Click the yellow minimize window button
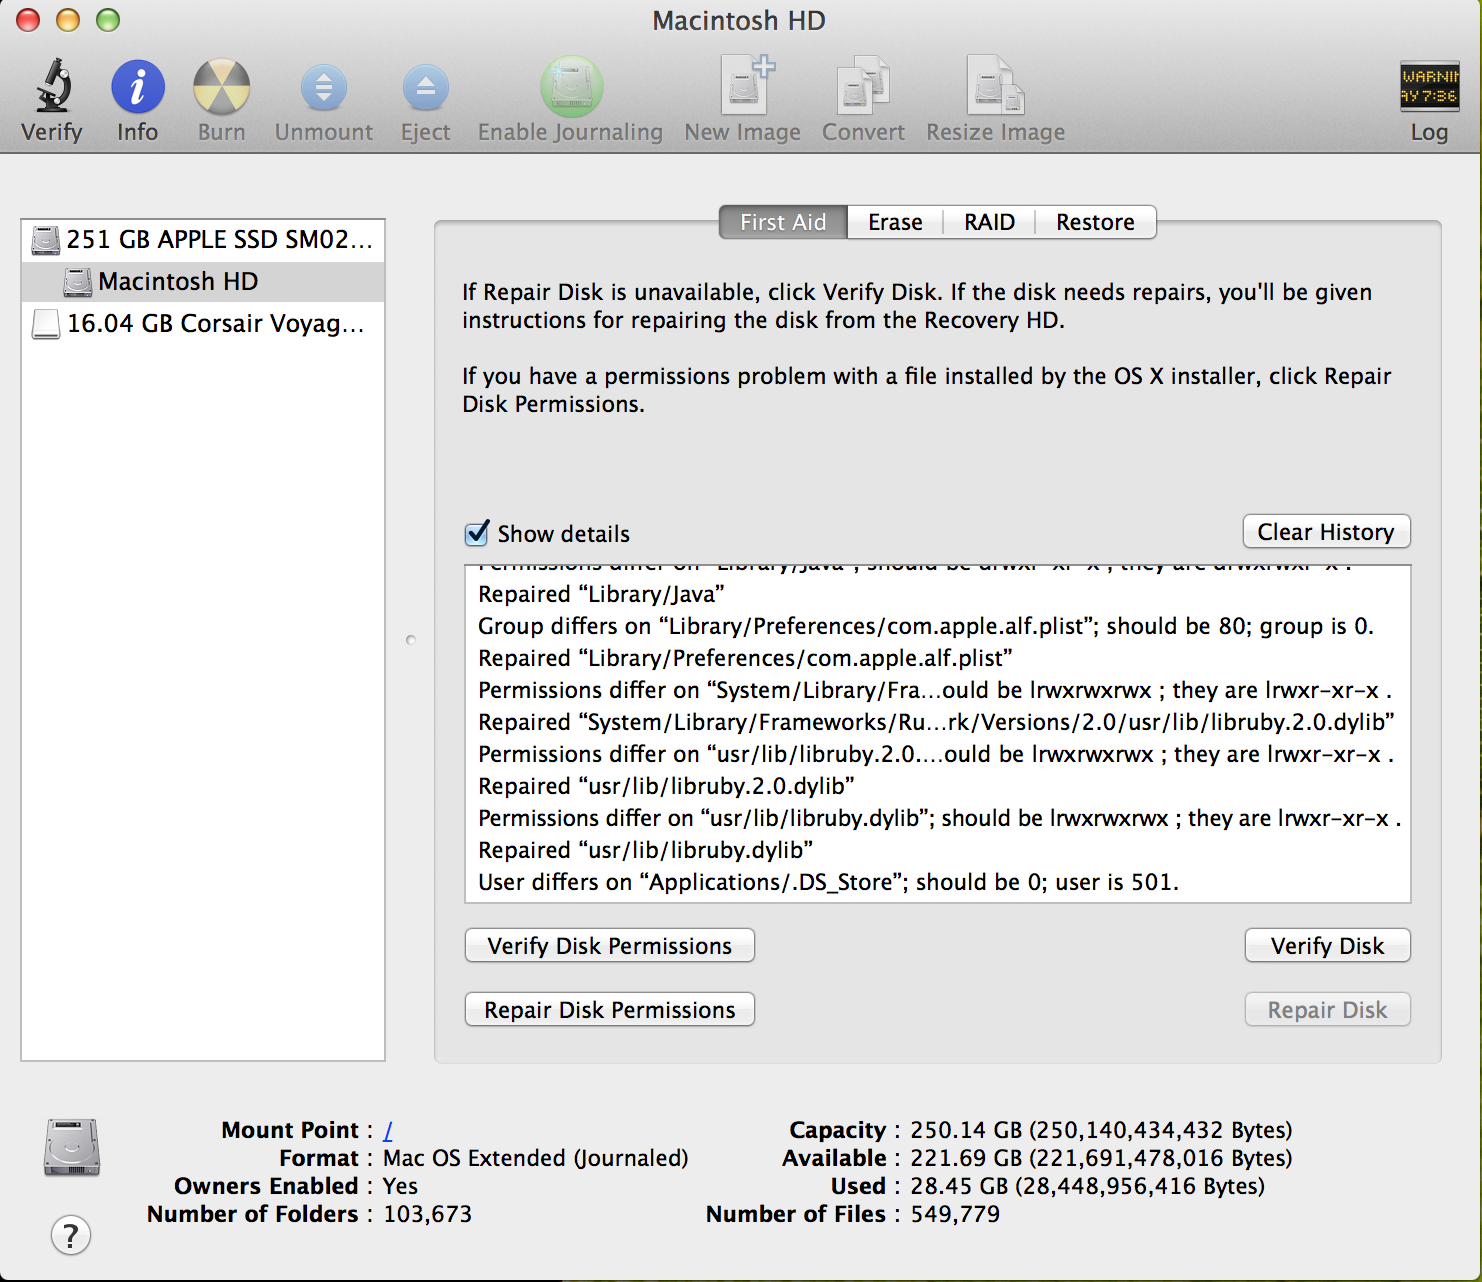The width and height of the screenshot is (1482, 1282). [x=68, y=20]
